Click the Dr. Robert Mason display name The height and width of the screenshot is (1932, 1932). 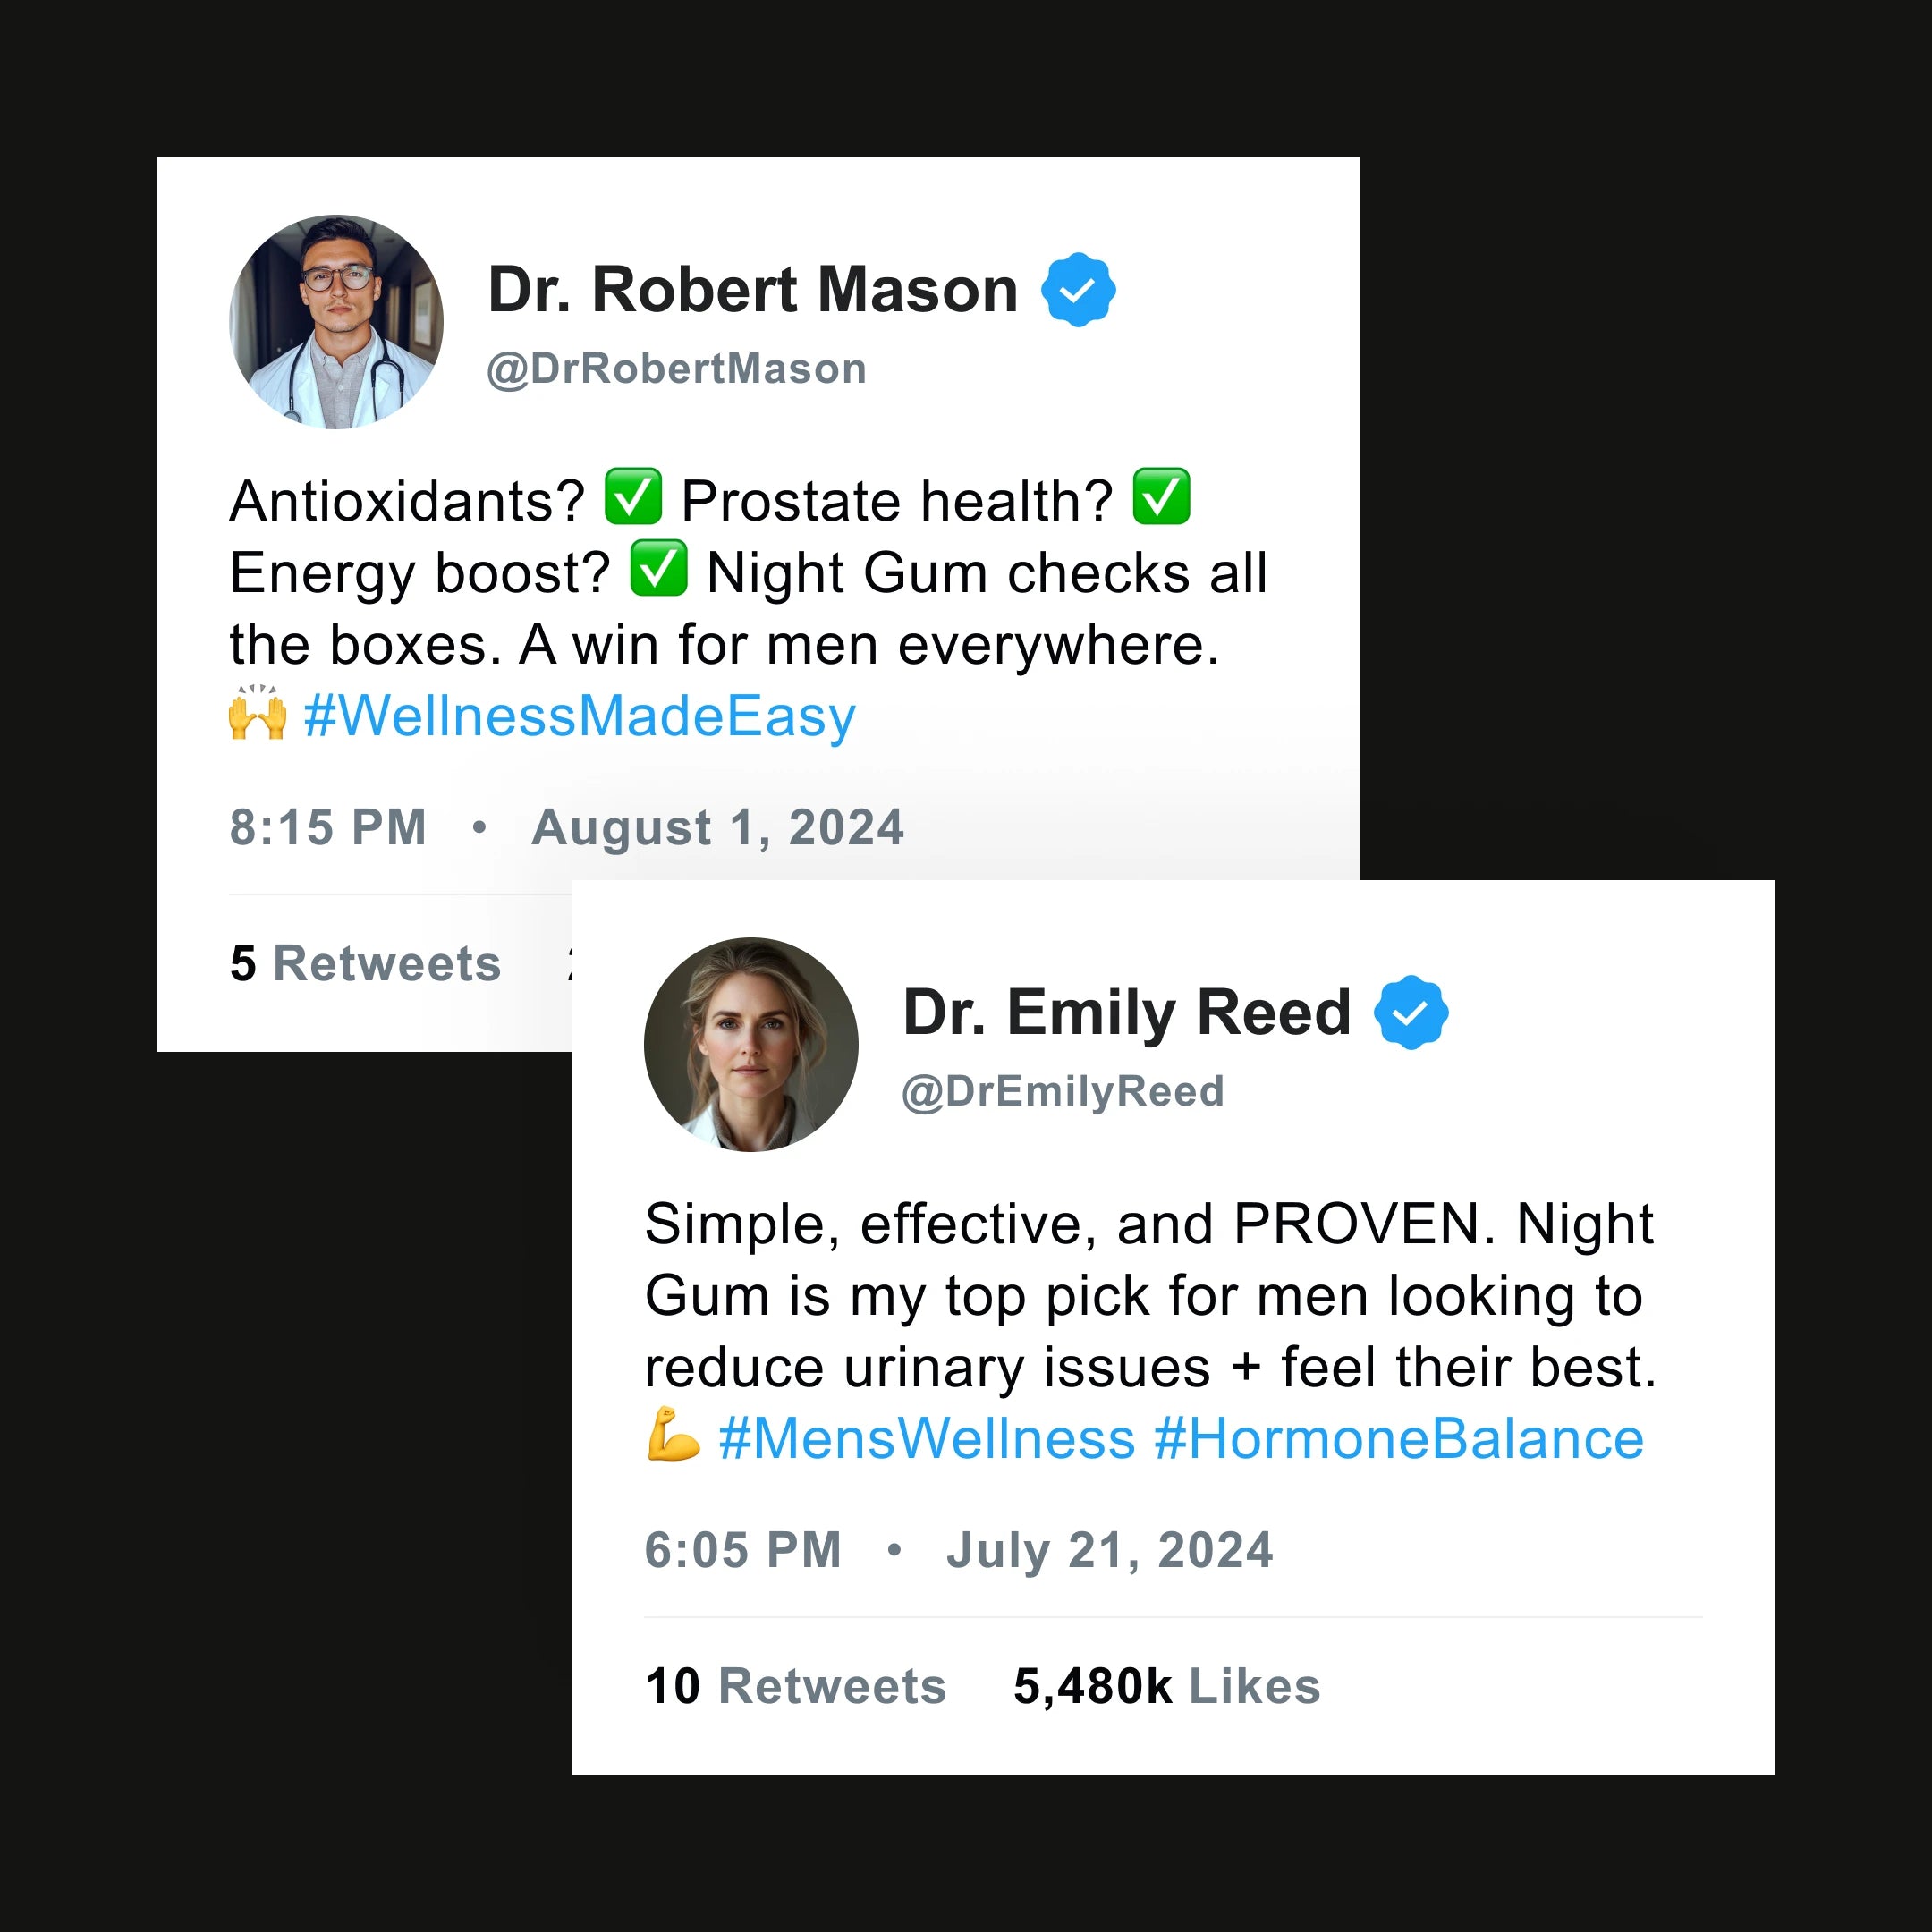pos(752,290)
